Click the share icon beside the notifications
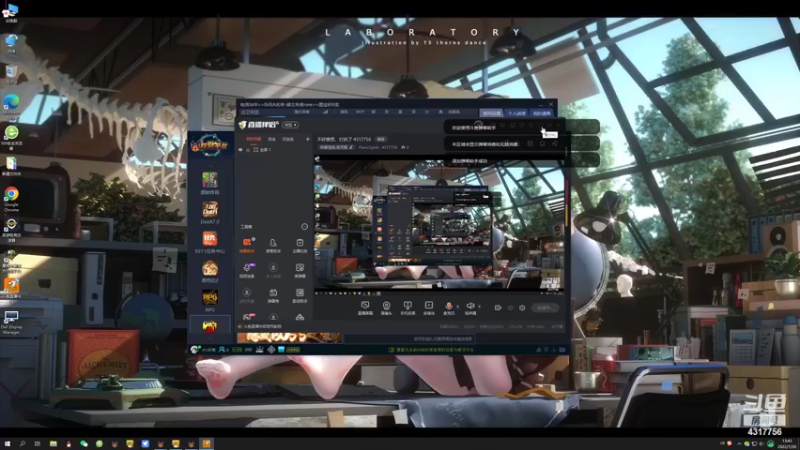This screenshot has height=450, width=800. coord(555,144)
